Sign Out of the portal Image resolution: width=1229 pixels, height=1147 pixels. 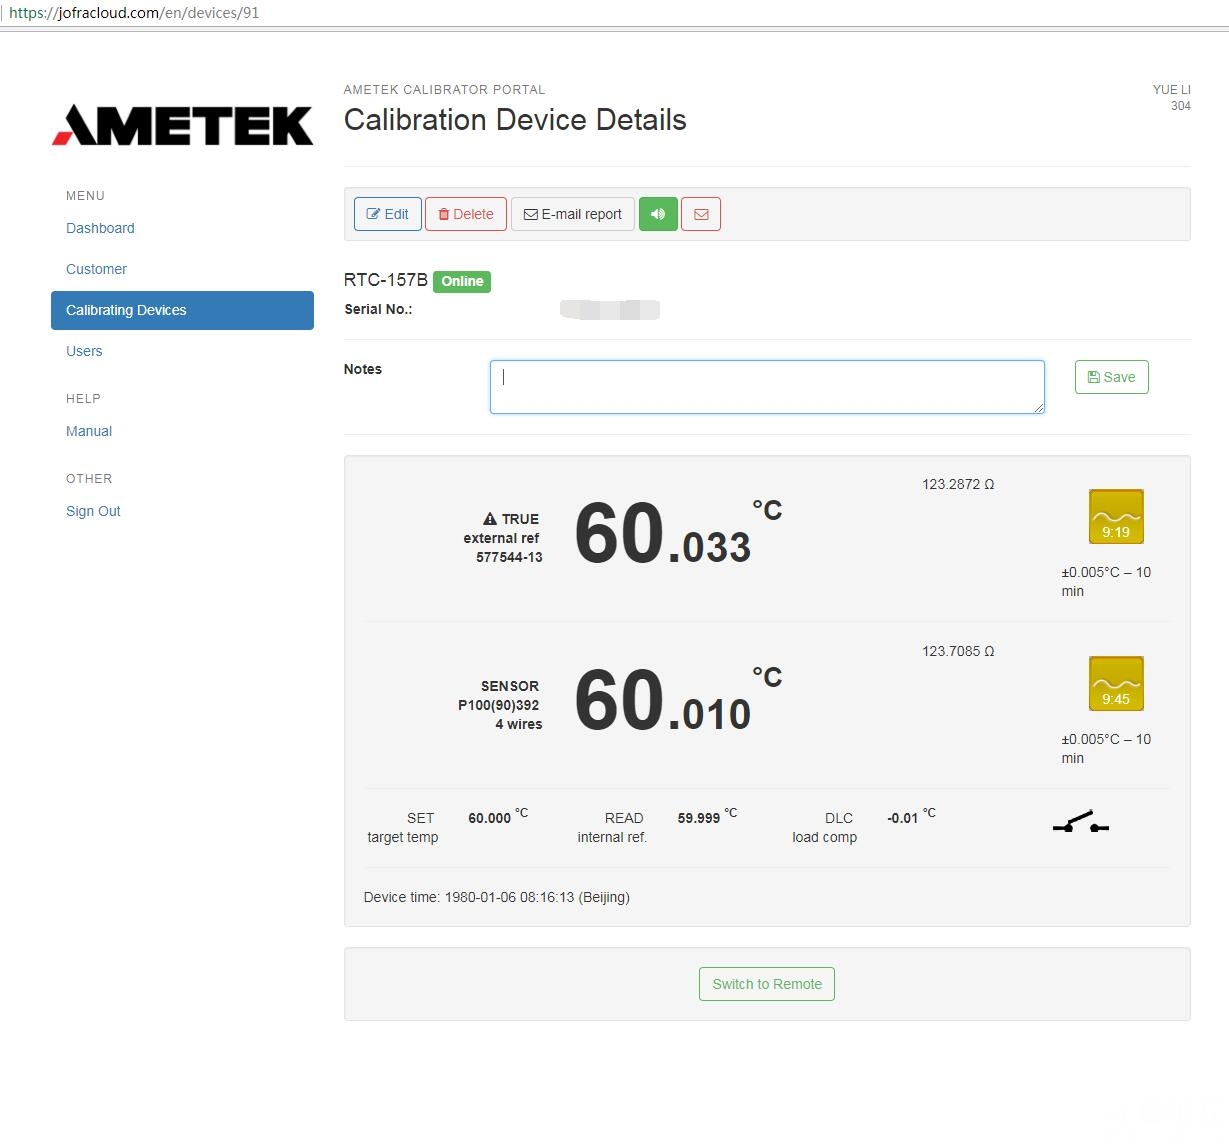93,511
